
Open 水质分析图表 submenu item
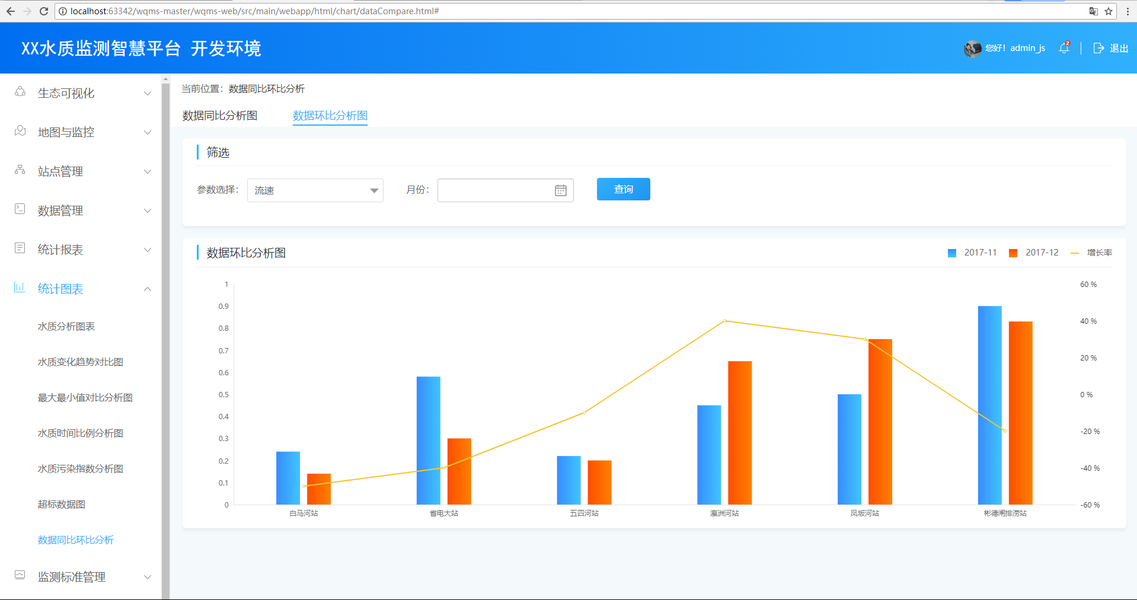coord(66,326)
